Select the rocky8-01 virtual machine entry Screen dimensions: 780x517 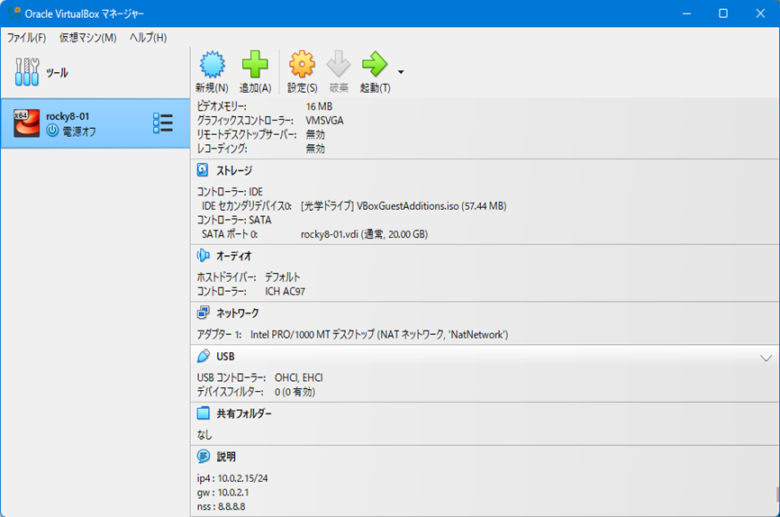(x=95, y=123)
